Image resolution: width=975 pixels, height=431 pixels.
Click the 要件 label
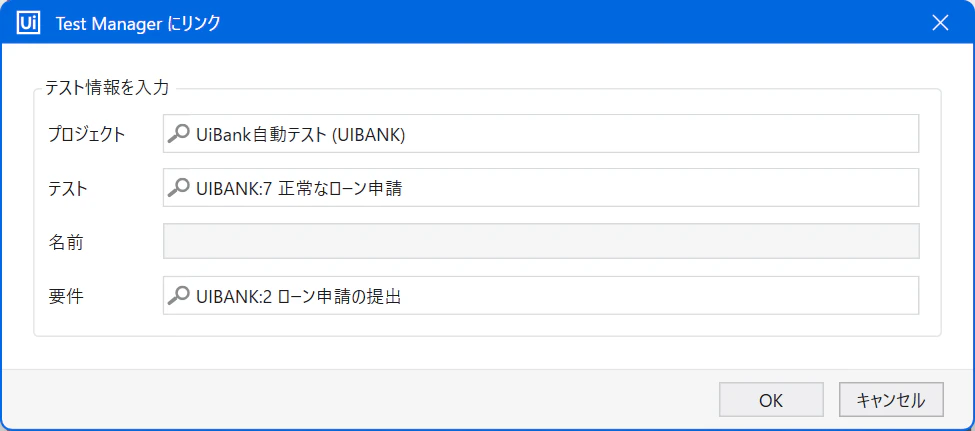tap(66, 296)
